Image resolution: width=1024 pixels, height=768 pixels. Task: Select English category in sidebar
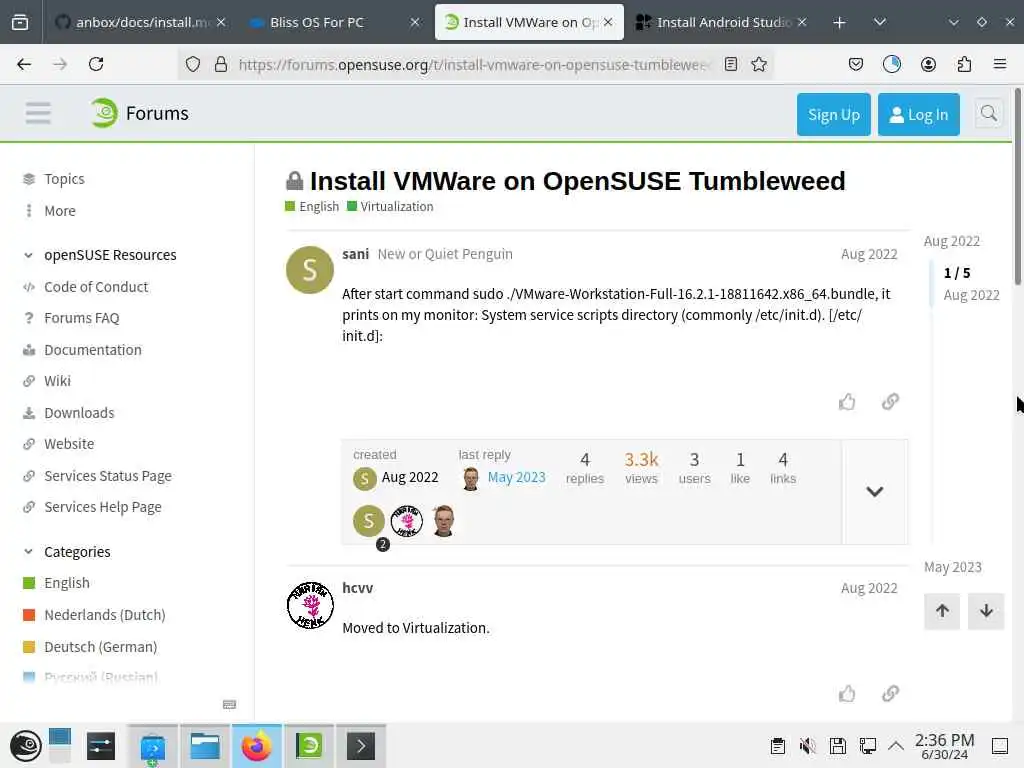coord(67,583)
